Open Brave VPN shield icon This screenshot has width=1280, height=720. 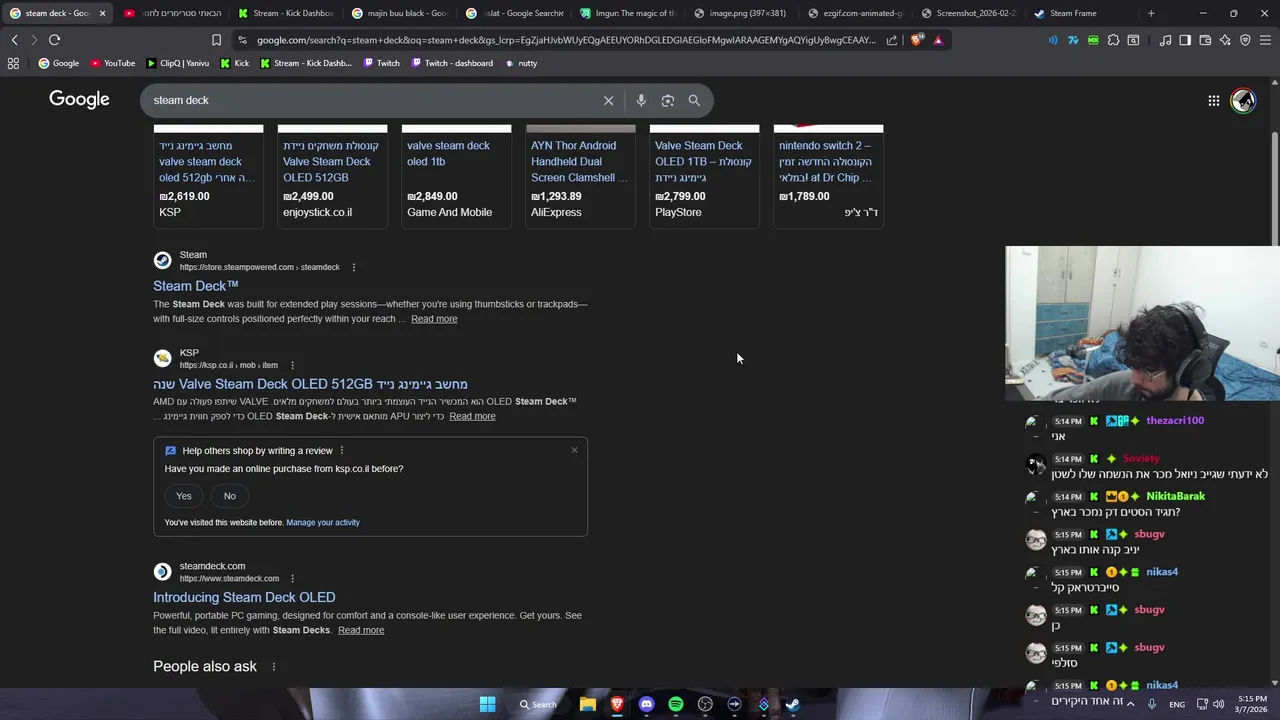(x=1245, y=40)
